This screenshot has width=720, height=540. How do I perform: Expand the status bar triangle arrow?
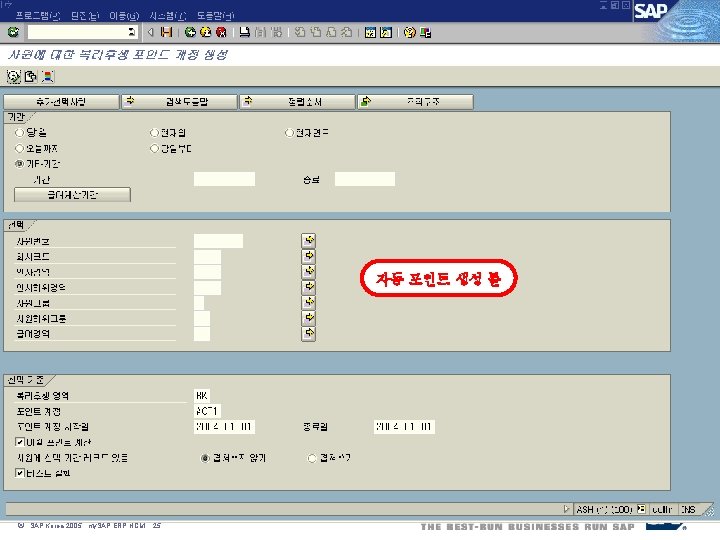click(566, 509)
